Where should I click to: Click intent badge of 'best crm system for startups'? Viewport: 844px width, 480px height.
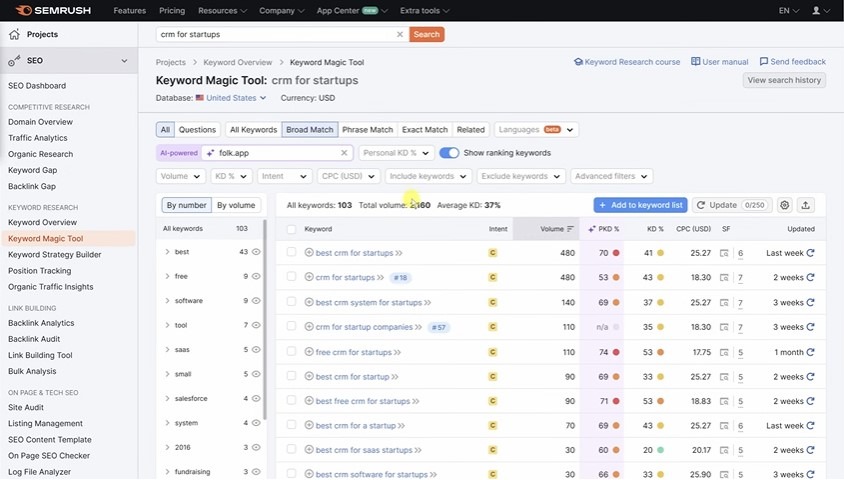coord(493,302)
